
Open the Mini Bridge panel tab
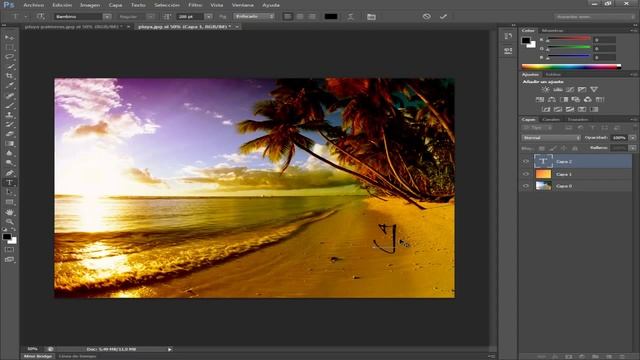click(37, 356)
